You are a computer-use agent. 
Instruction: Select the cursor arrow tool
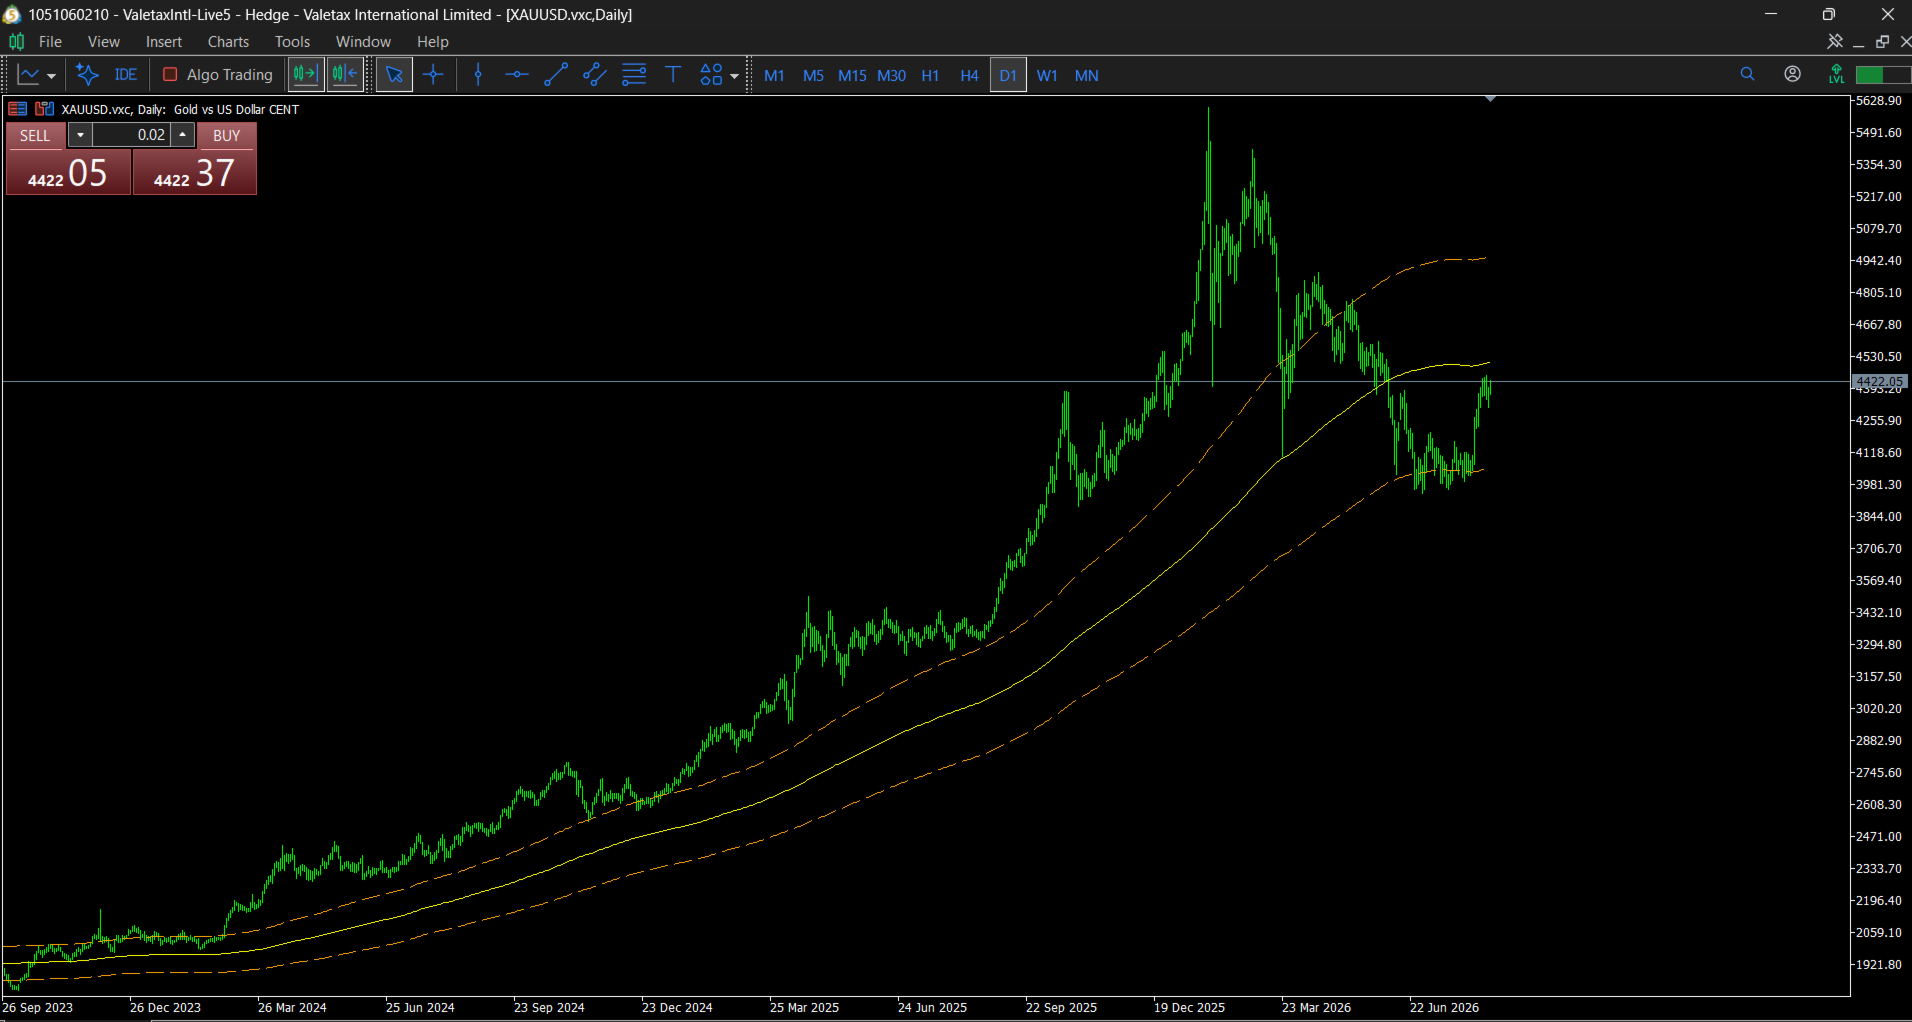[x=394, y=75]
